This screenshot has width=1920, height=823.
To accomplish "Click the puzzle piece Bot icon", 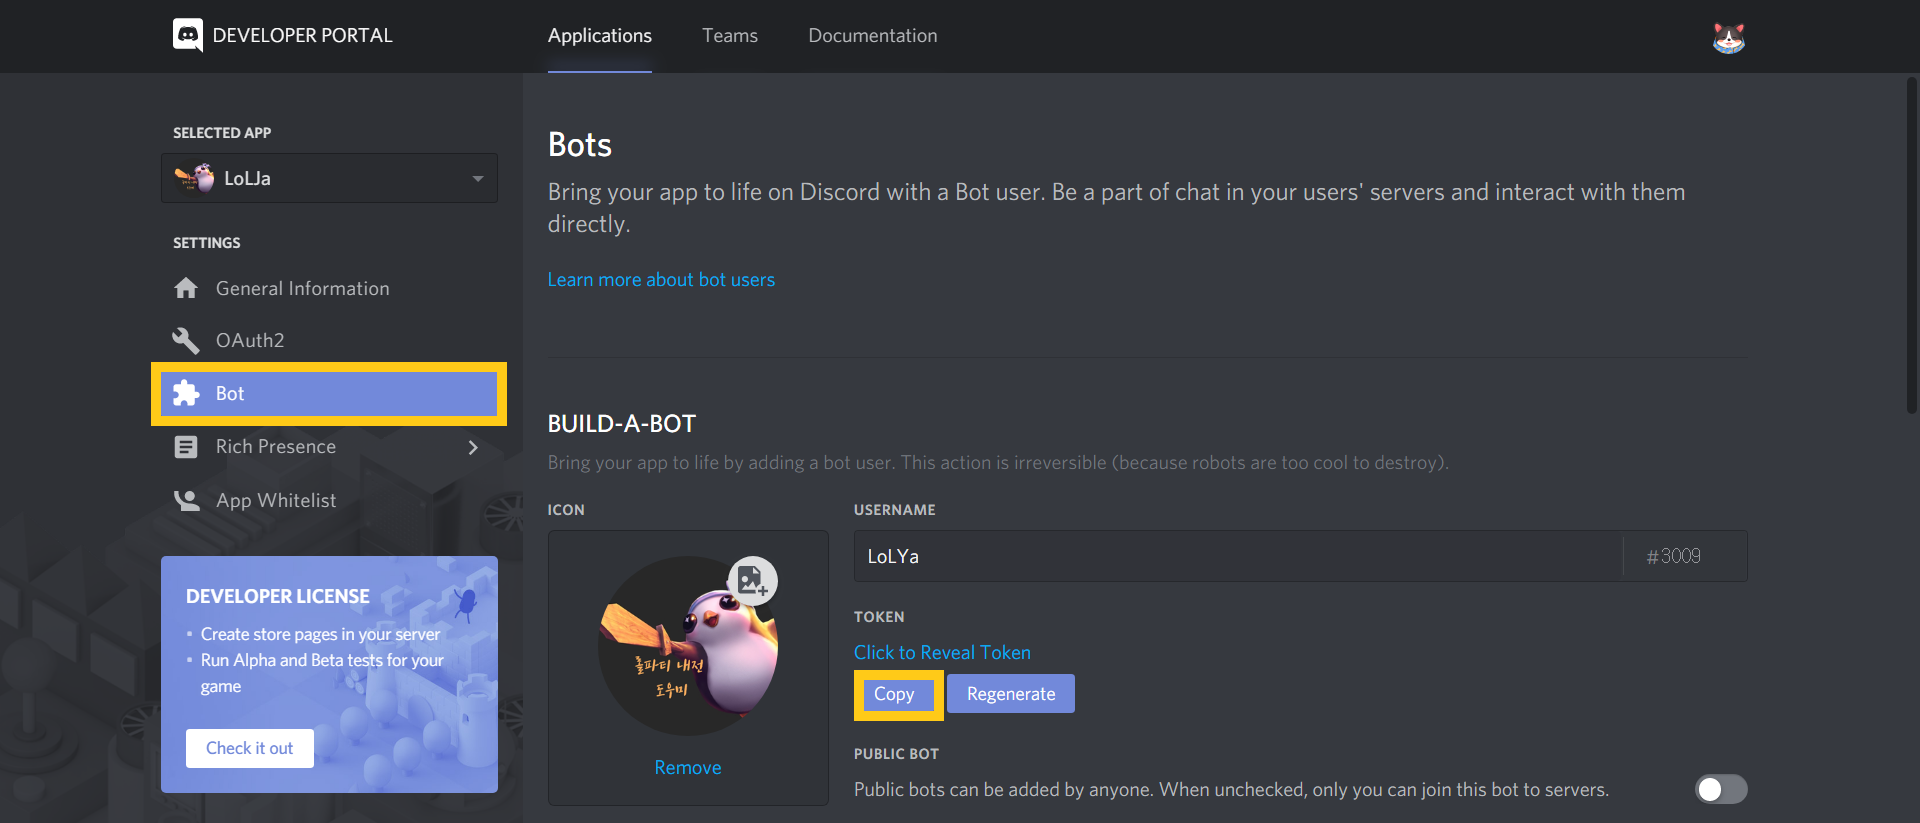I will 186,393.
